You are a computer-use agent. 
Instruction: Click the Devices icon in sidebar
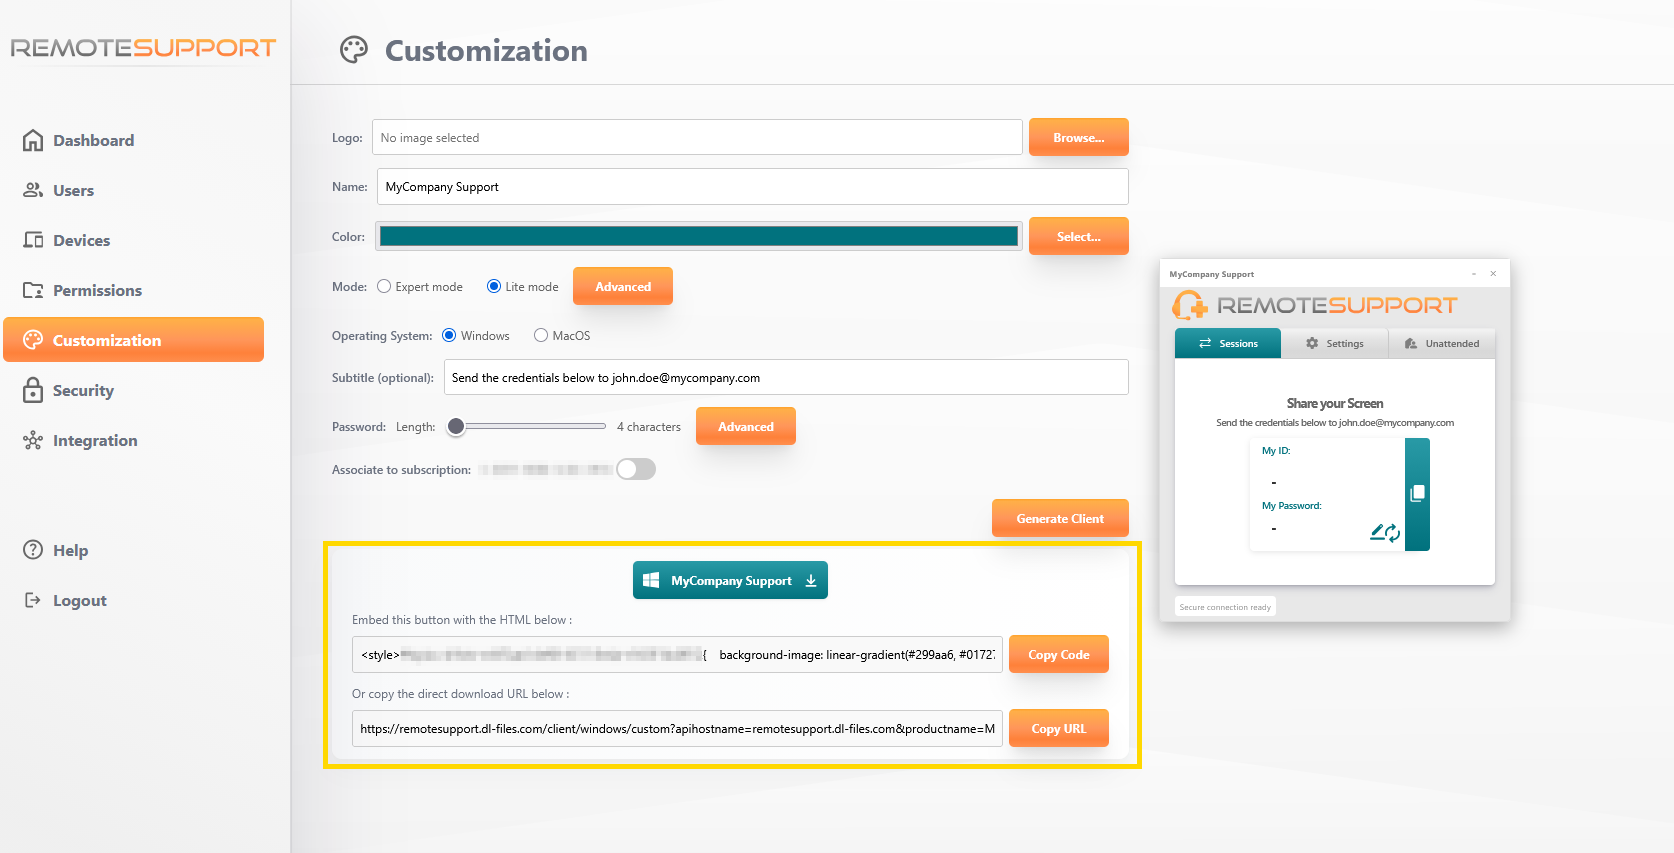coord(33,240)
